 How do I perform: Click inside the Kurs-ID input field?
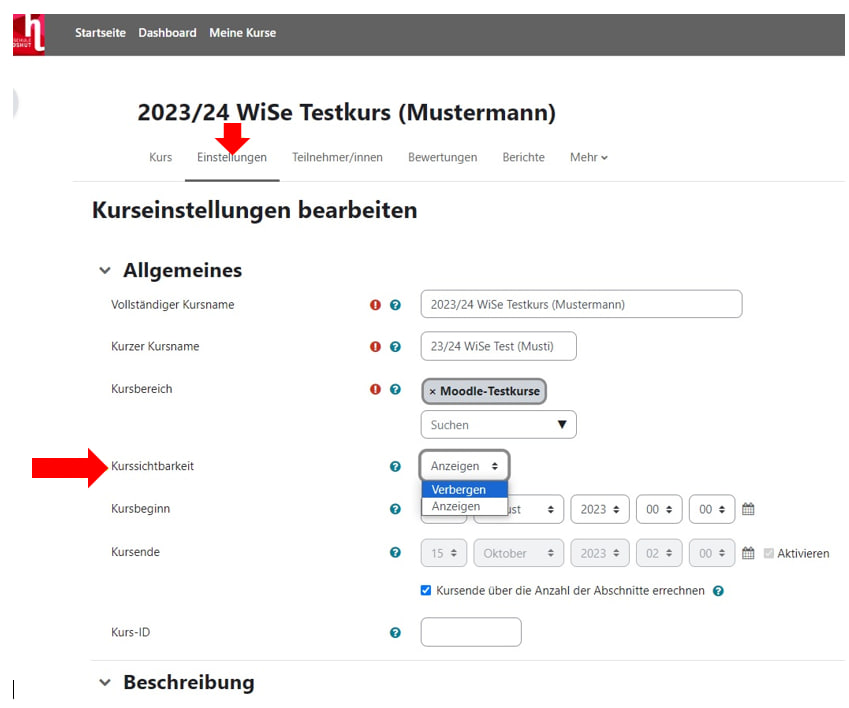470,632
